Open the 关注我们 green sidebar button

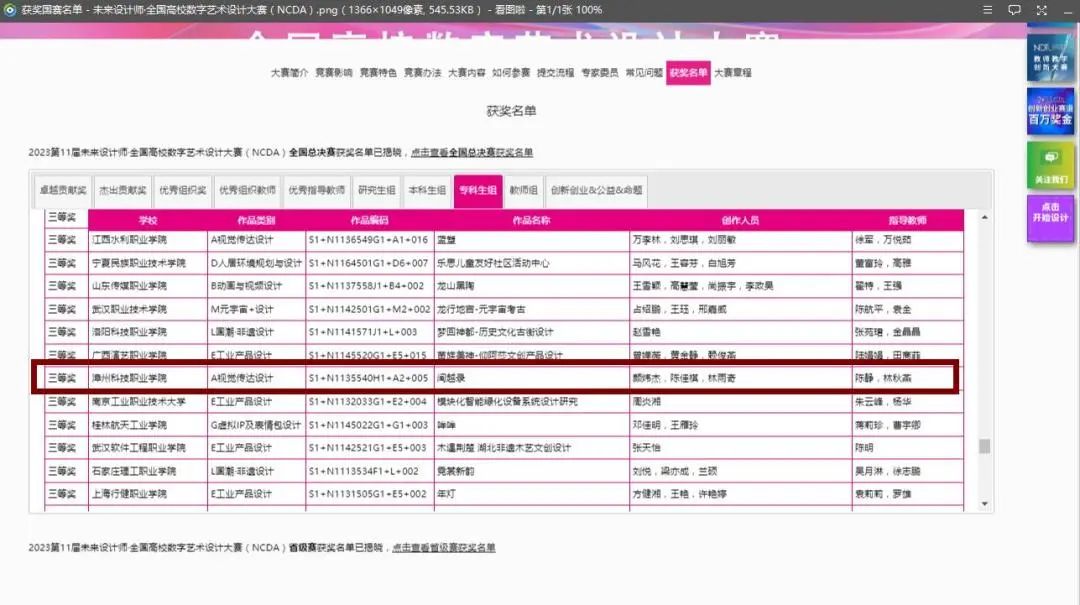click(1050, 165)
